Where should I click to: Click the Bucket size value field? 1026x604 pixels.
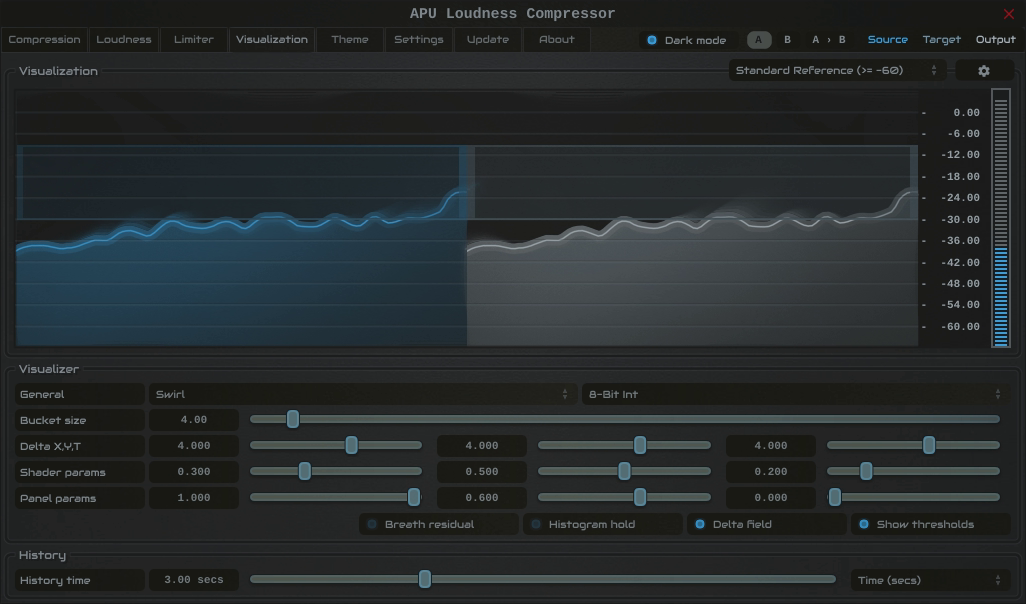[194, 419]
